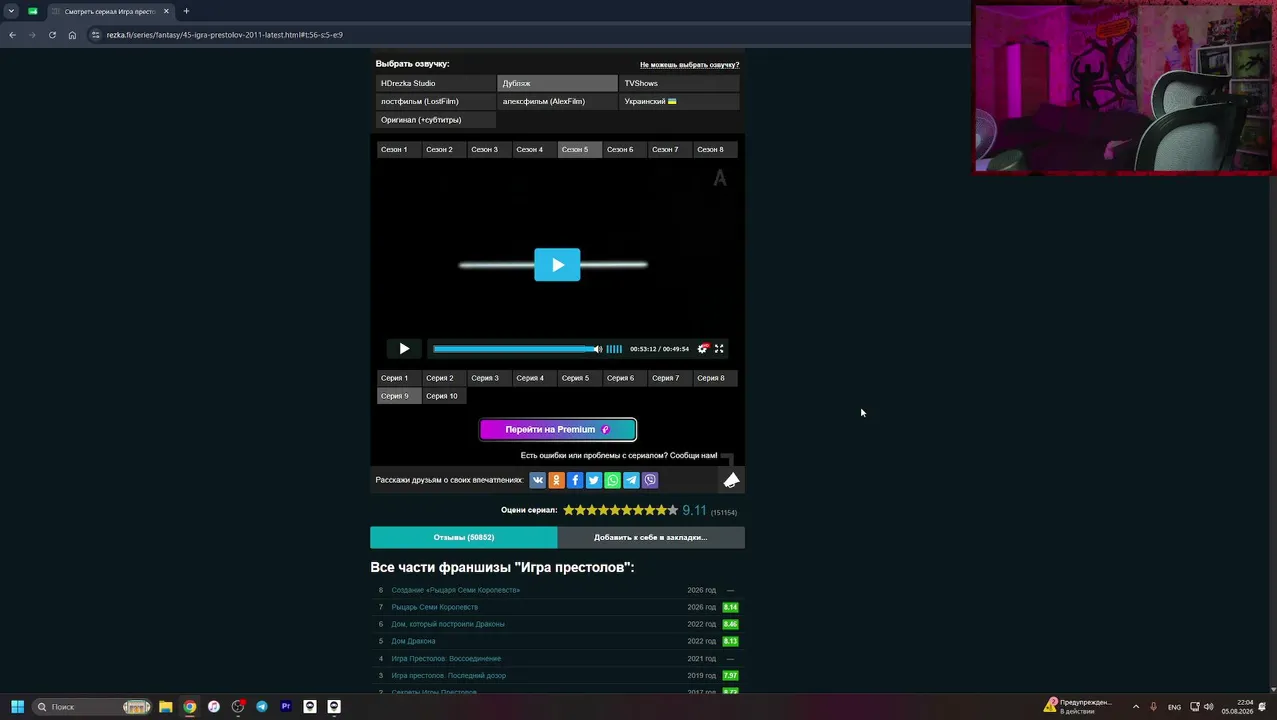Go back in browser history
This screenshot has width=1277, height=720.
pos(12,35)
